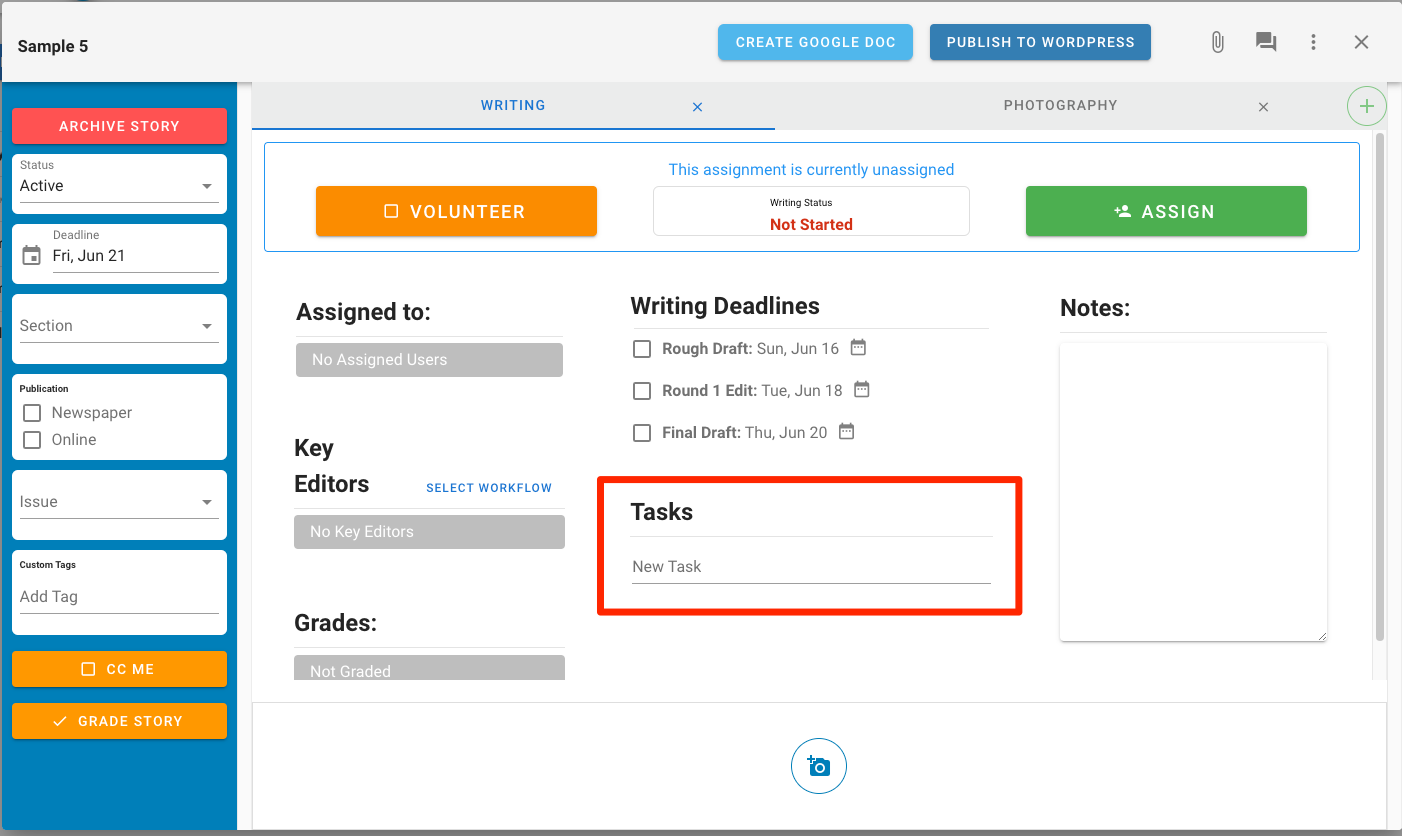The image size is (1402, 836).
Task: Click the calendar icon beside the Deadline field
Action: [32, 256]
